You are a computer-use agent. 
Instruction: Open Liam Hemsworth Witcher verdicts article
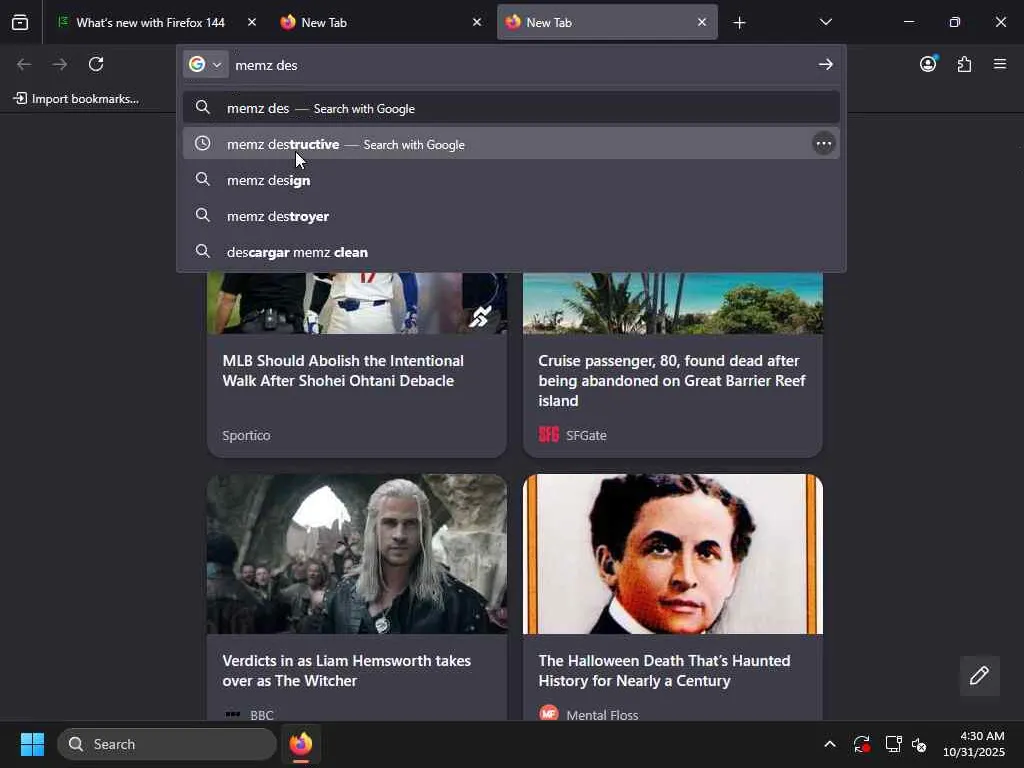point(346,670)
